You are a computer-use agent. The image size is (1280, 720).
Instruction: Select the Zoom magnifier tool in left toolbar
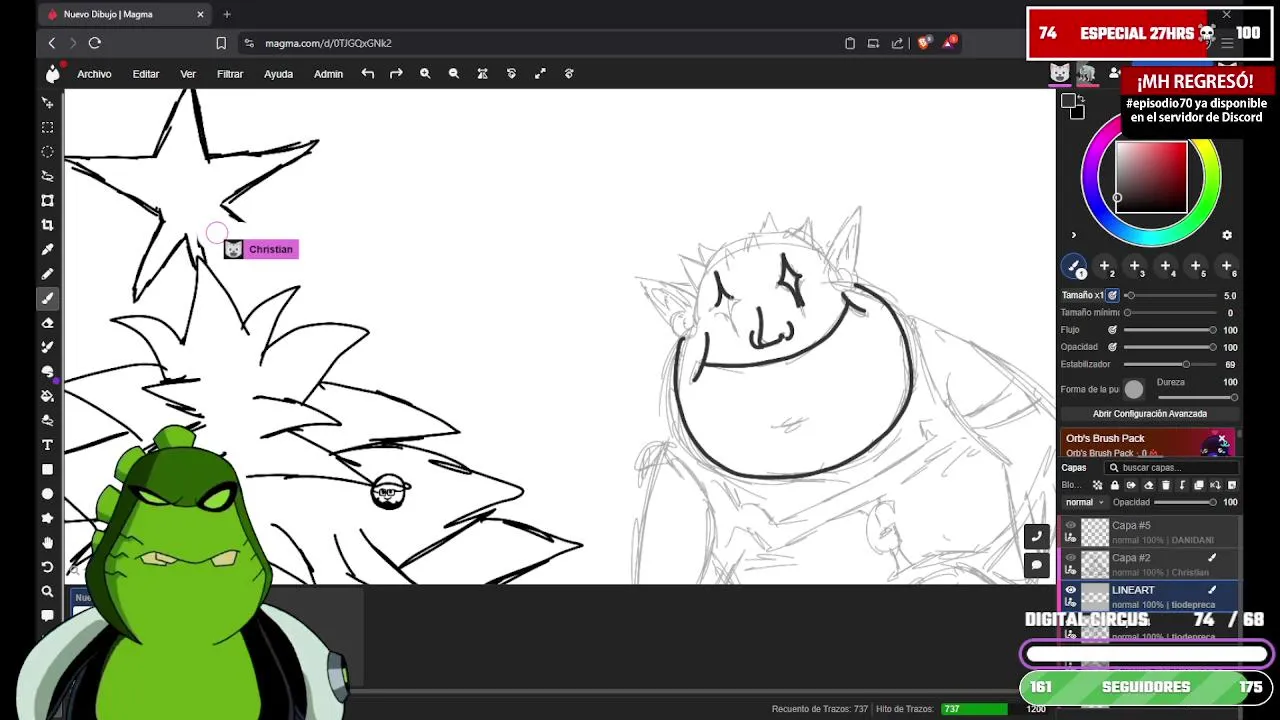point(47,592)
